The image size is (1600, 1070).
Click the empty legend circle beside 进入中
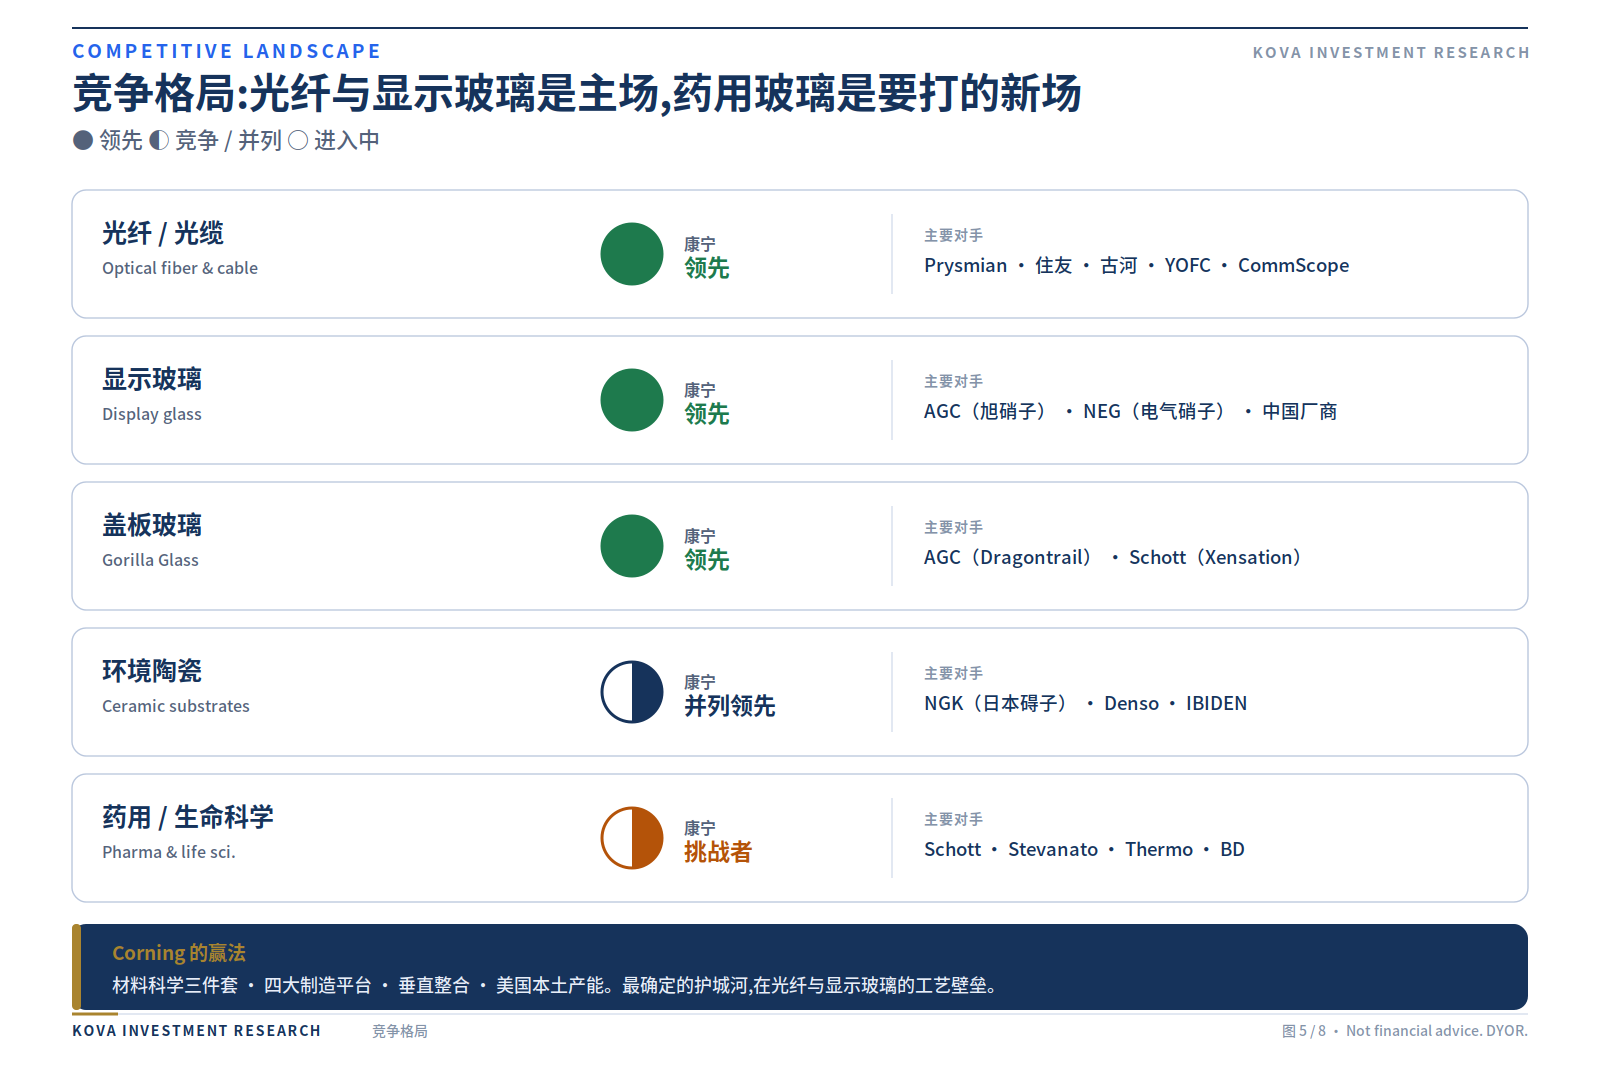click(298, 141)
